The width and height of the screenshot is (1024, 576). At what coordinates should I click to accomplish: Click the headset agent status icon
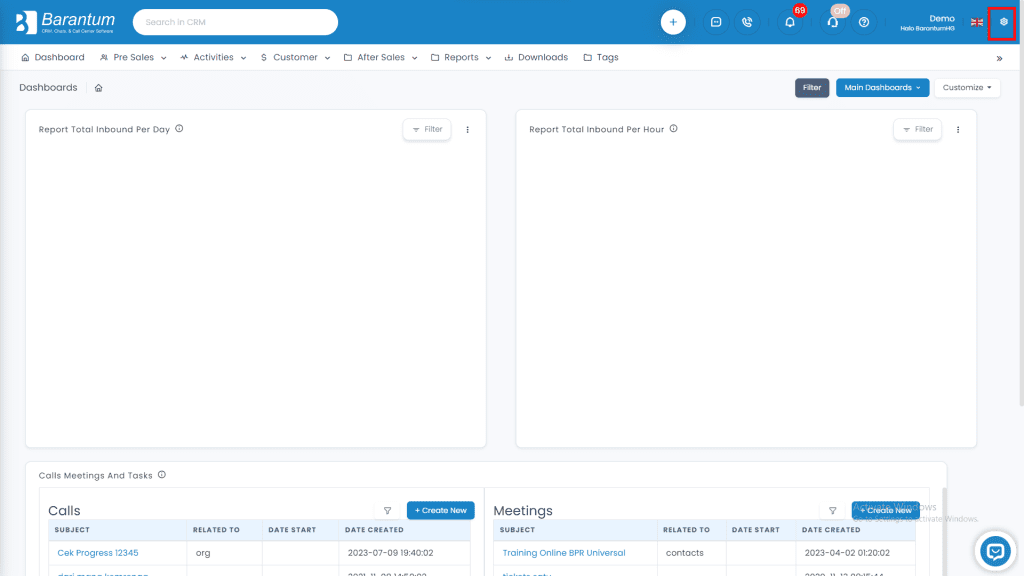click(832, 21)
